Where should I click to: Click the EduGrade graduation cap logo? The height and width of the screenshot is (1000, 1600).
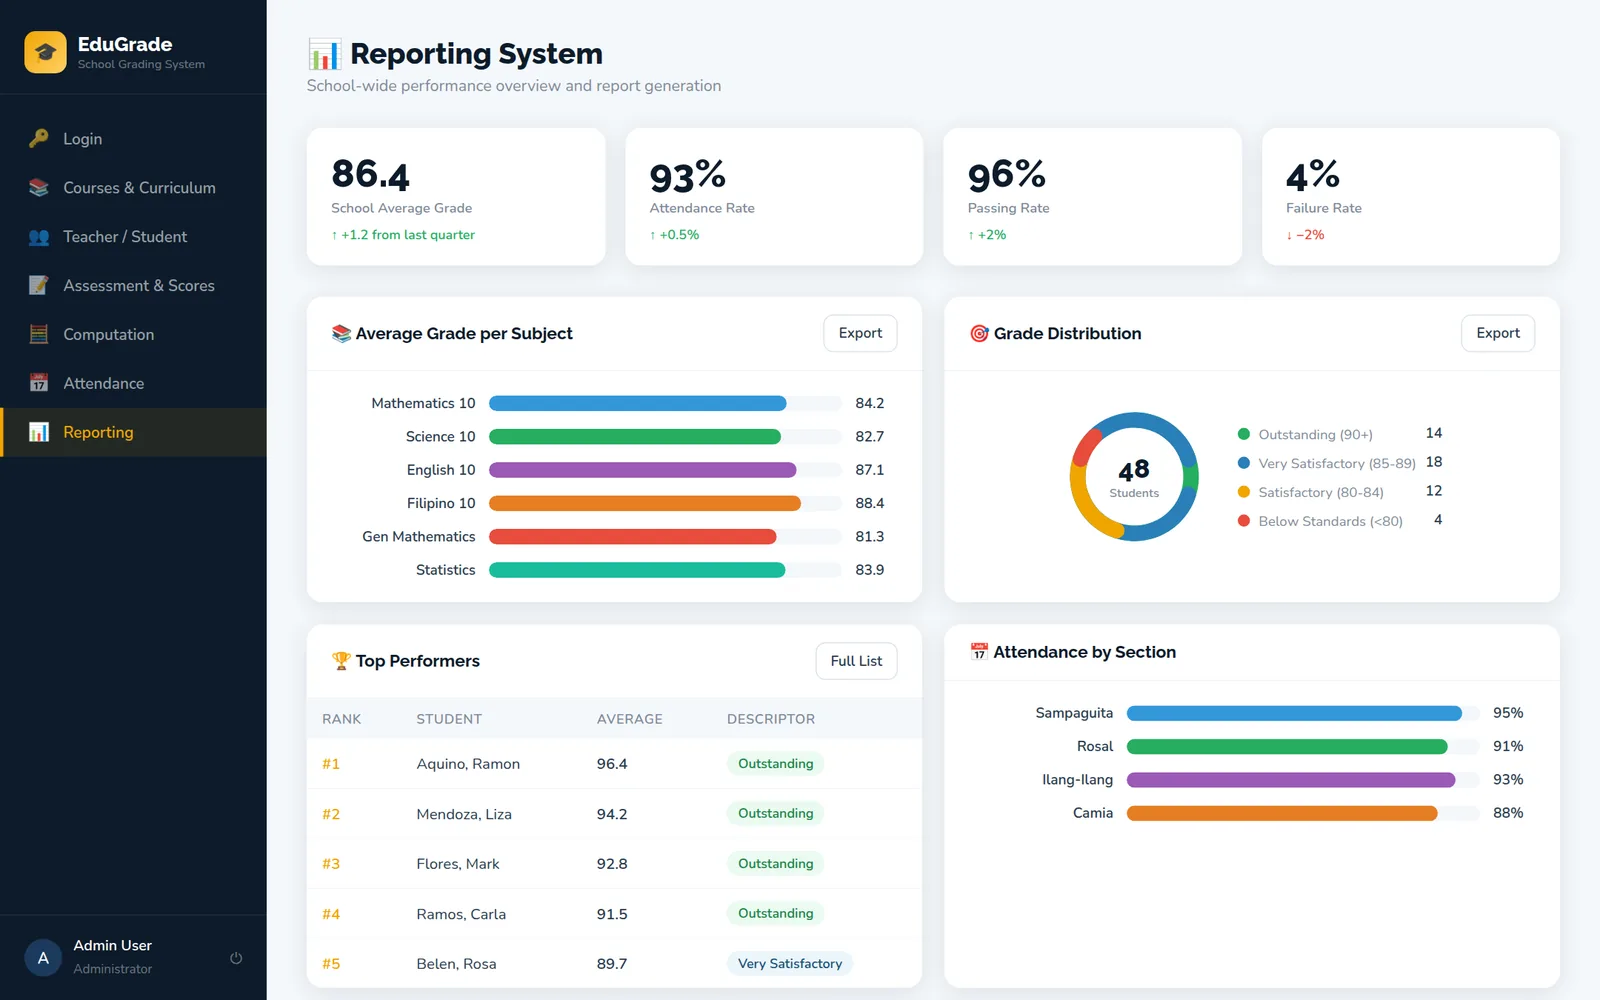tap(45, 52)
